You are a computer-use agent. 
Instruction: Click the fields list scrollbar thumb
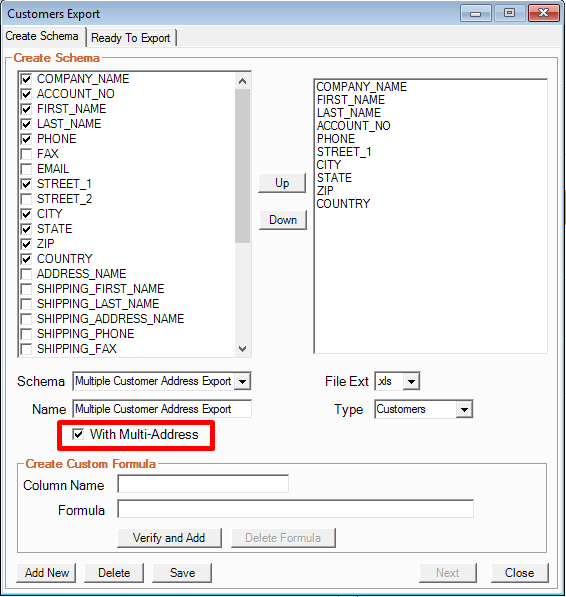click(x=242, y=166)
